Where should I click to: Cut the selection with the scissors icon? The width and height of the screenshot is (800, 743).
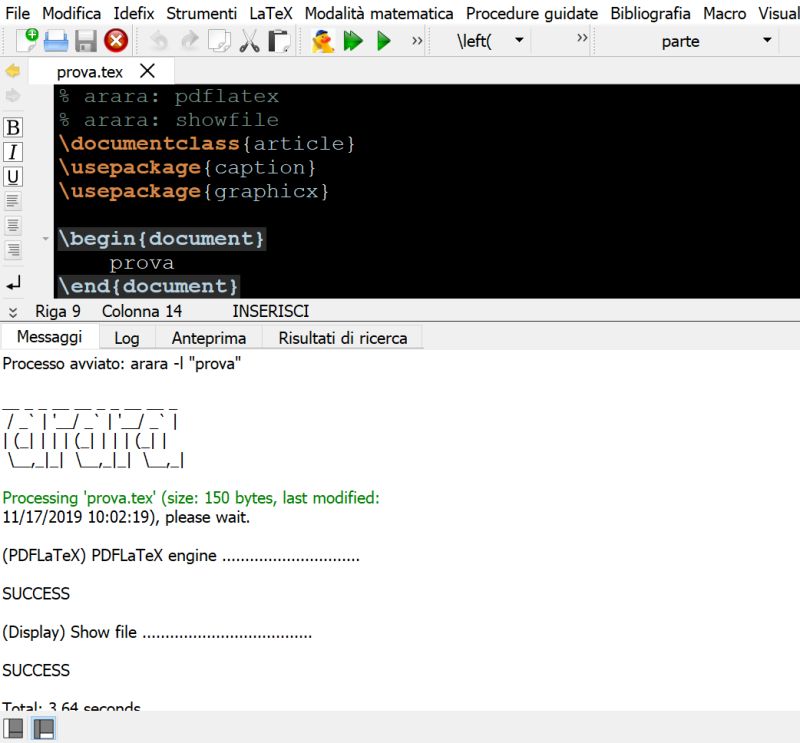(249, 41)
